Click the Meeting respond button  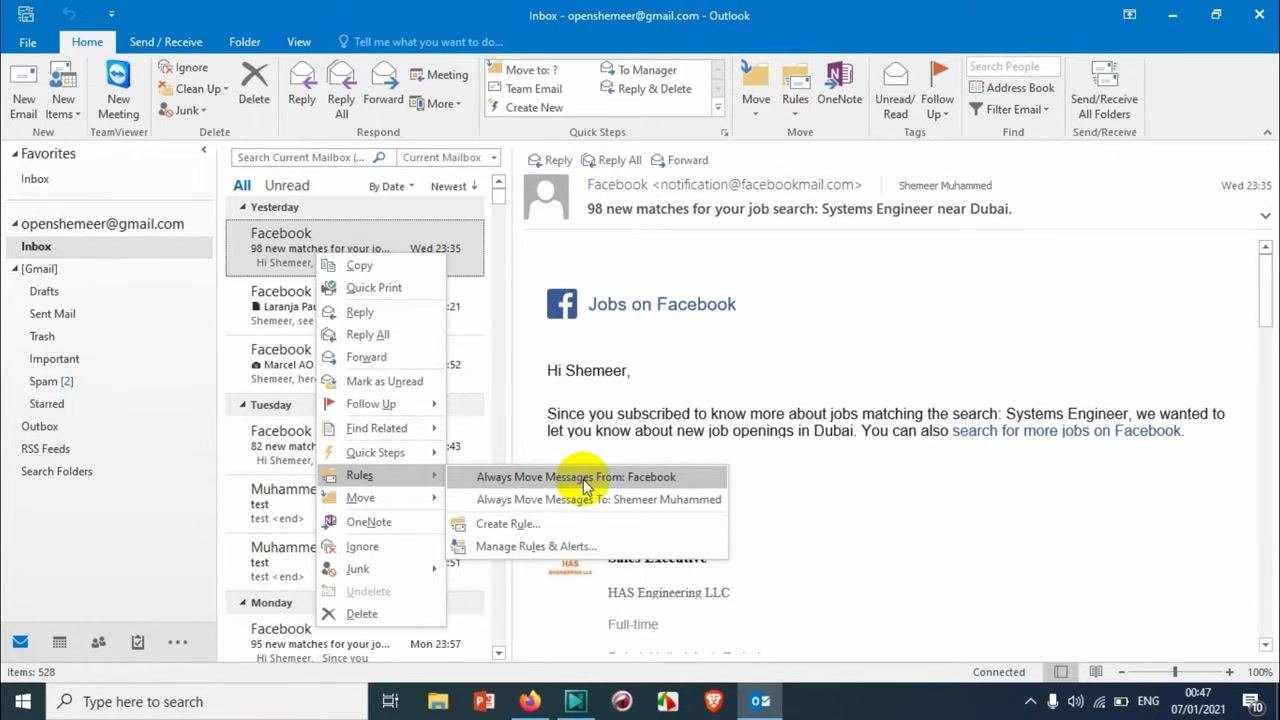point(439,75)
